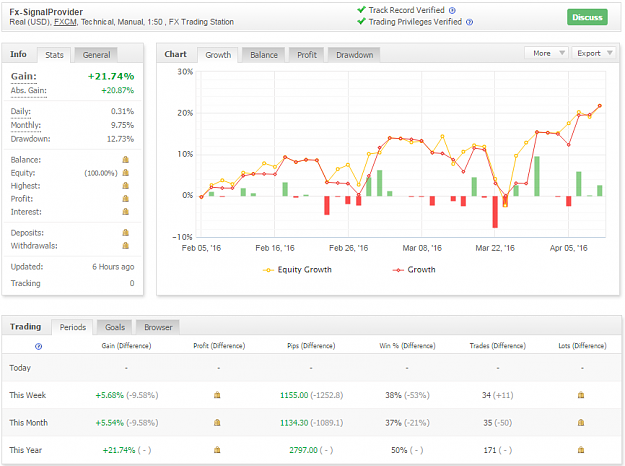Click the Updated 6 Hours ago value
The image size is (625, 466).
[x=113, y=267]
